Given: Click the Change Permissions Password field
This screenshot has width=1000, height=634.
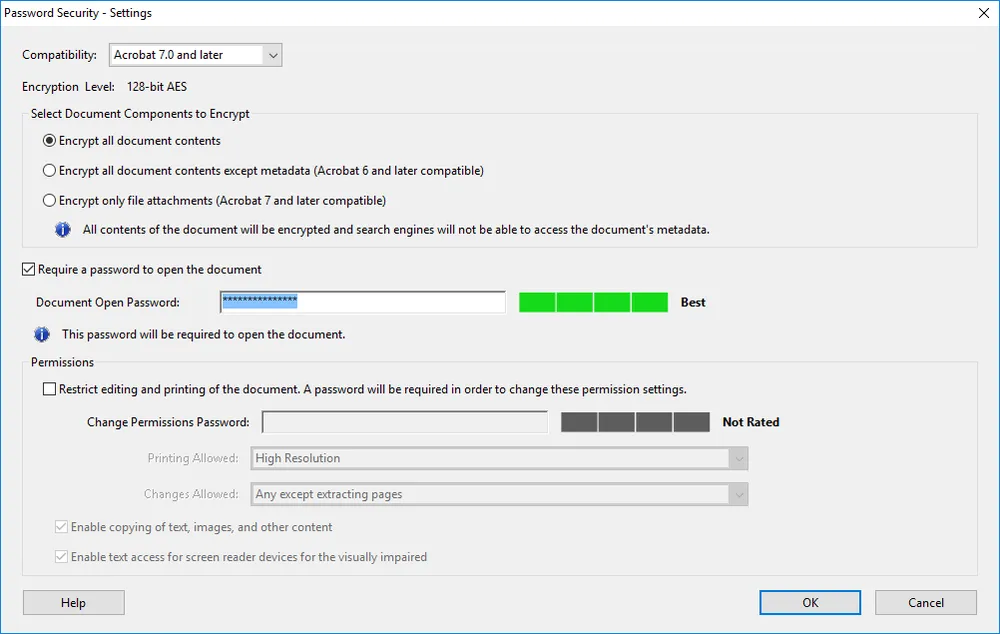Looking at the screenshot, I should 404,423.
